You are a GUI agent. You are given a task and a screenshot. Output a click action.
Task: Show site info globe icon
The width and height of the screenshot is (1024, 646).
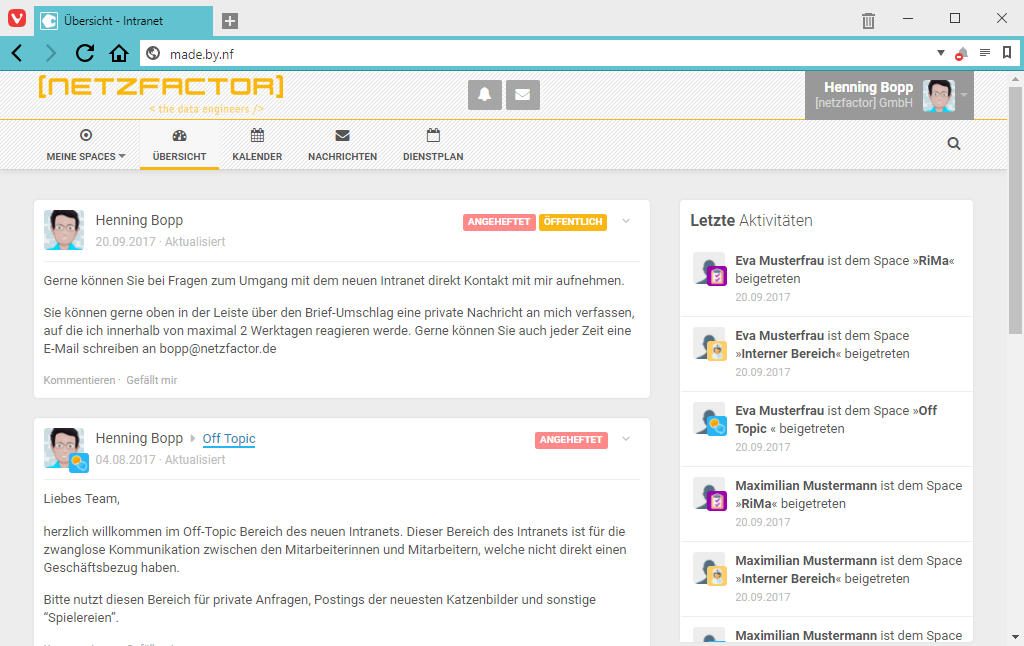[x=153, y=54]
